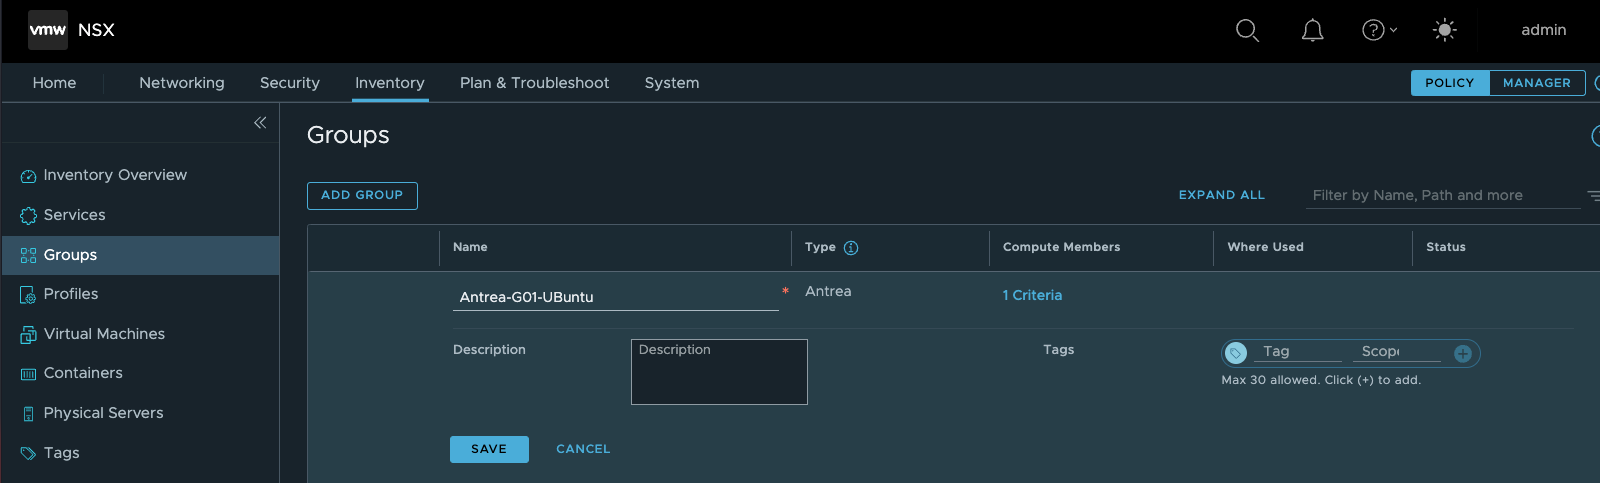The height and width of the screenshot is (483, 1600).
Task: Open the Security tab
Action: (290, 83)
